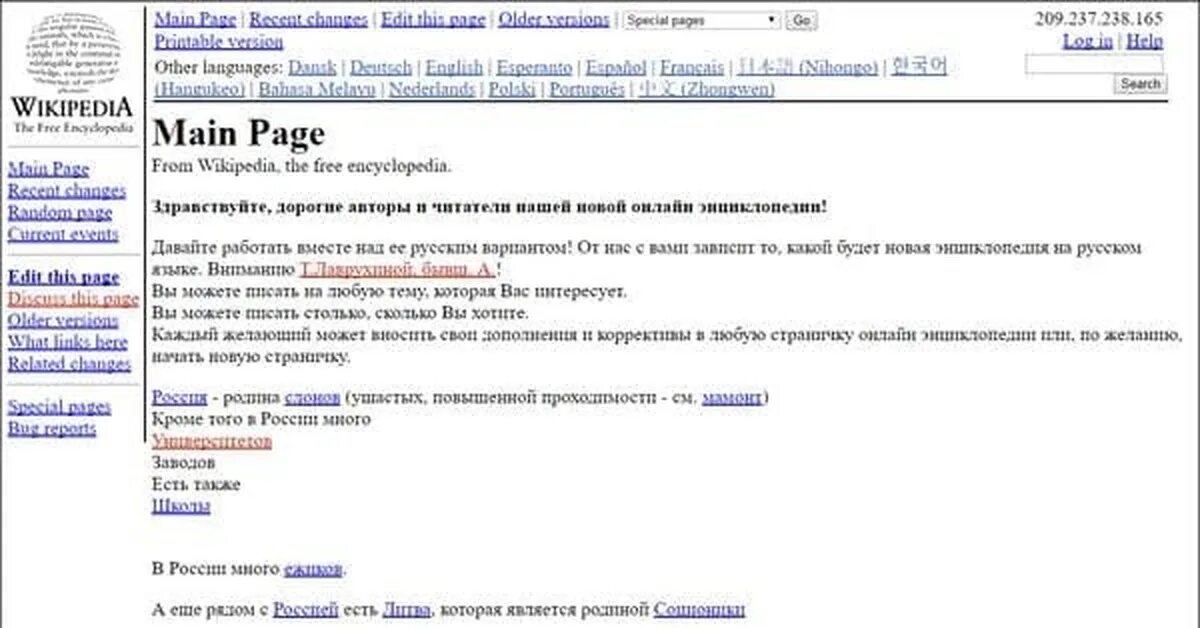Open Recent changes in sidebar
The width and height of the screenshot is (1200, 628).
[x=67, y=191]
